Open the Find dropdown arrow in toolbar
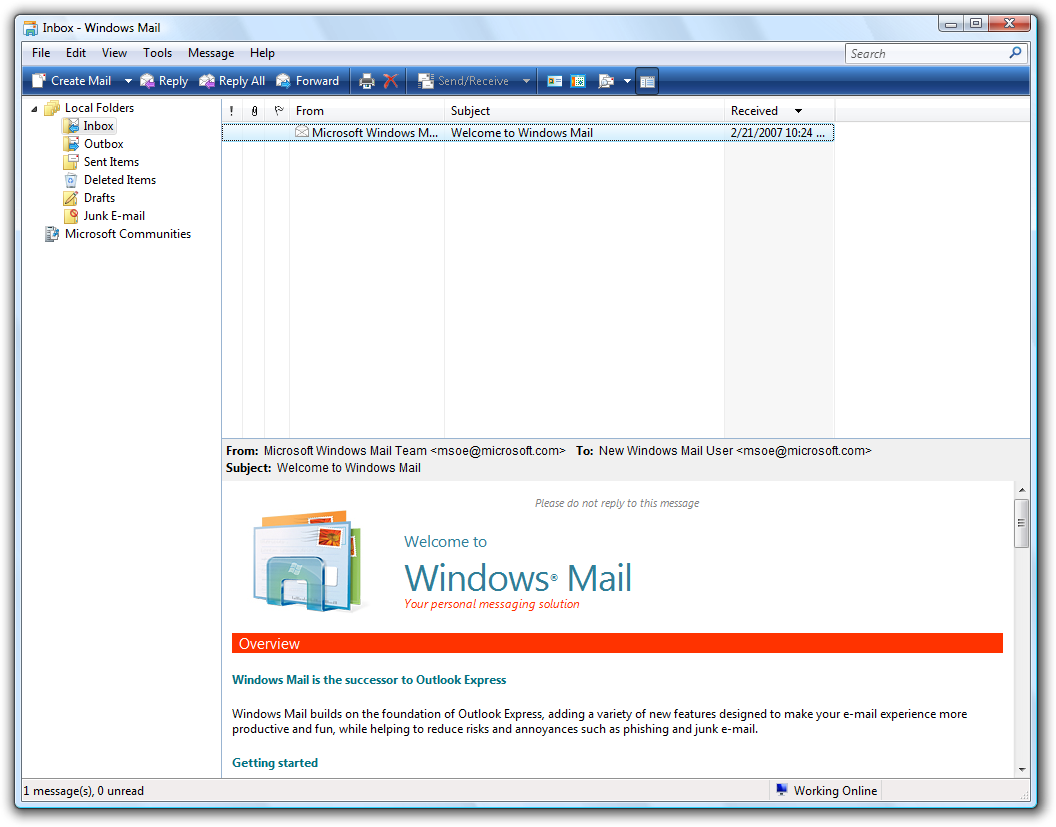The width and height of the screenshot is (1056, 827). [627, 81]
